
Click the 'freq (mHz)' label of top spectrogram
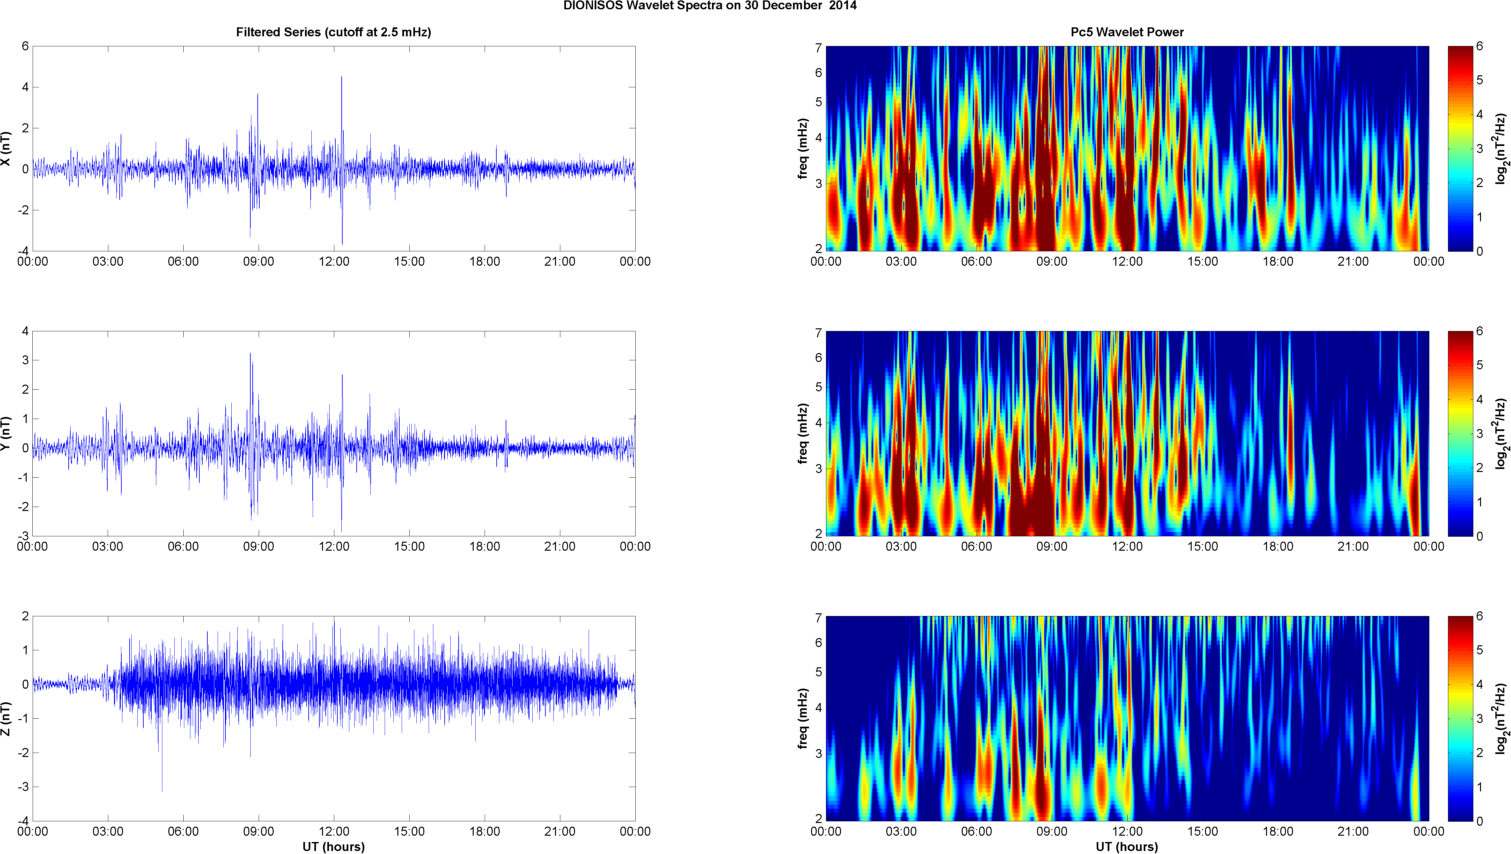pos(802,148)
